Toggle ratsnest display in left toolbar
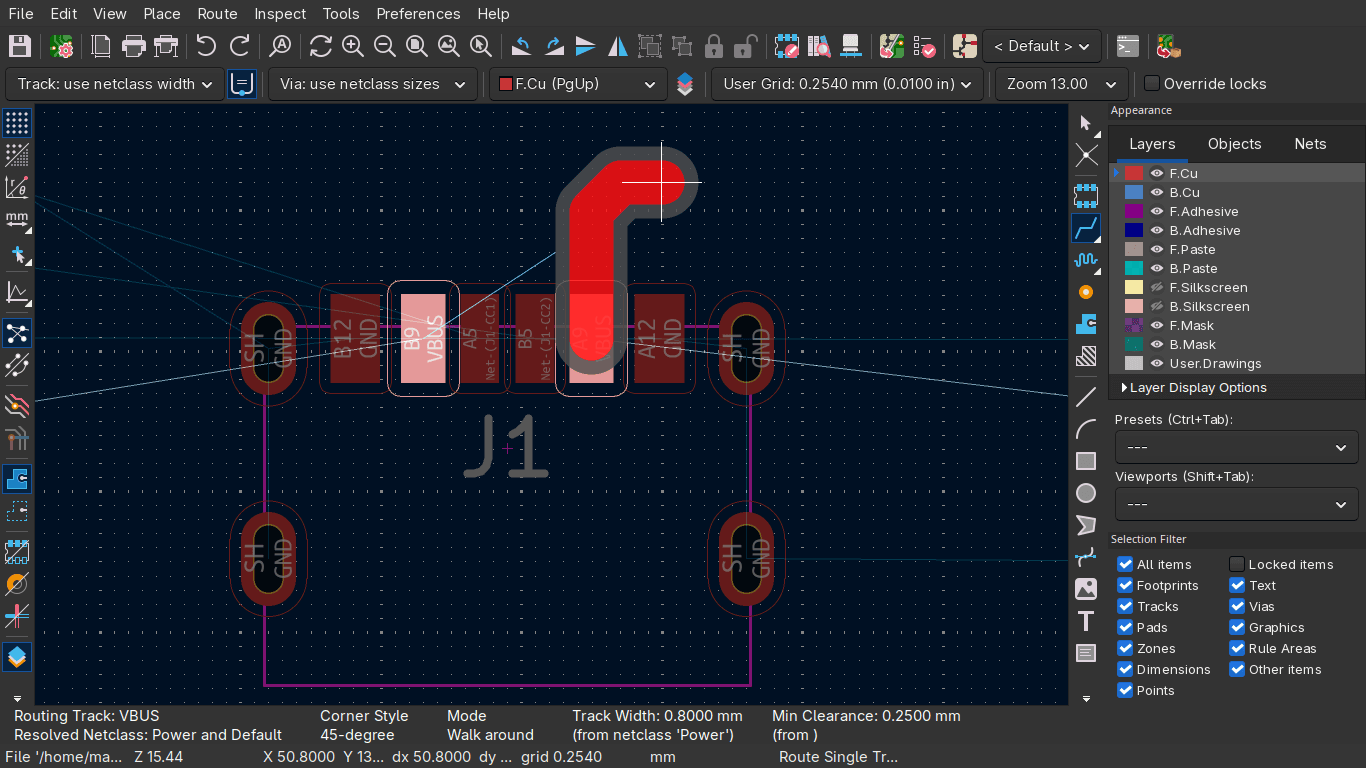 click(17, 332)
